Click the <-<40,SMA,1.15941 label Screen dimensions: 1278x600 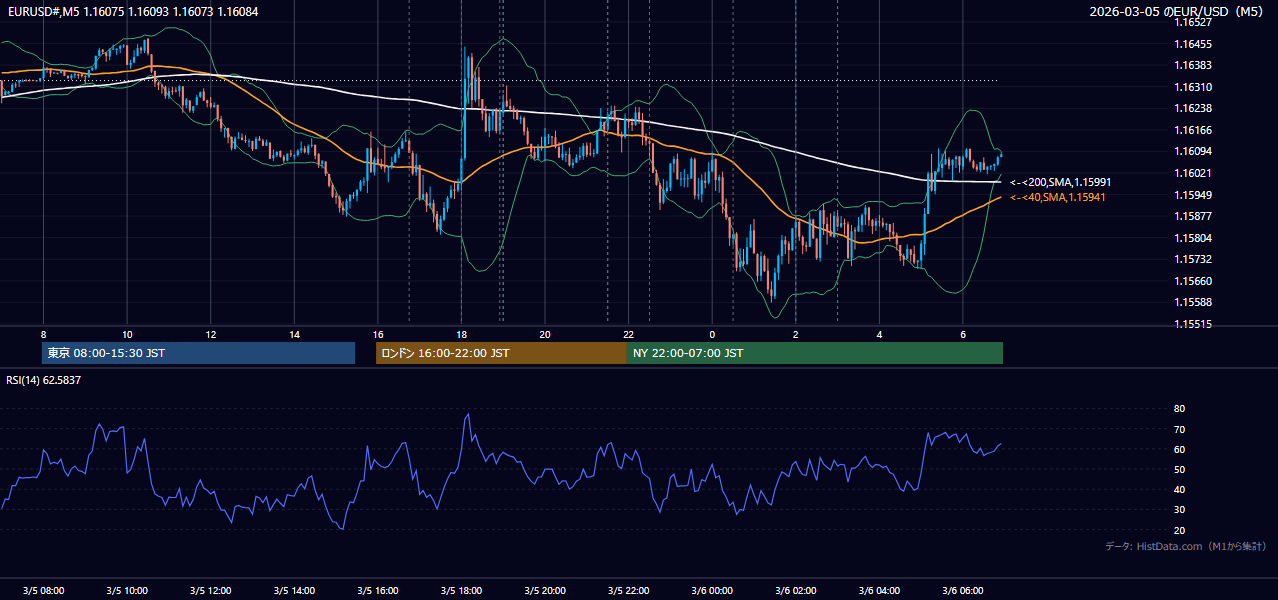click(1057, 197)
